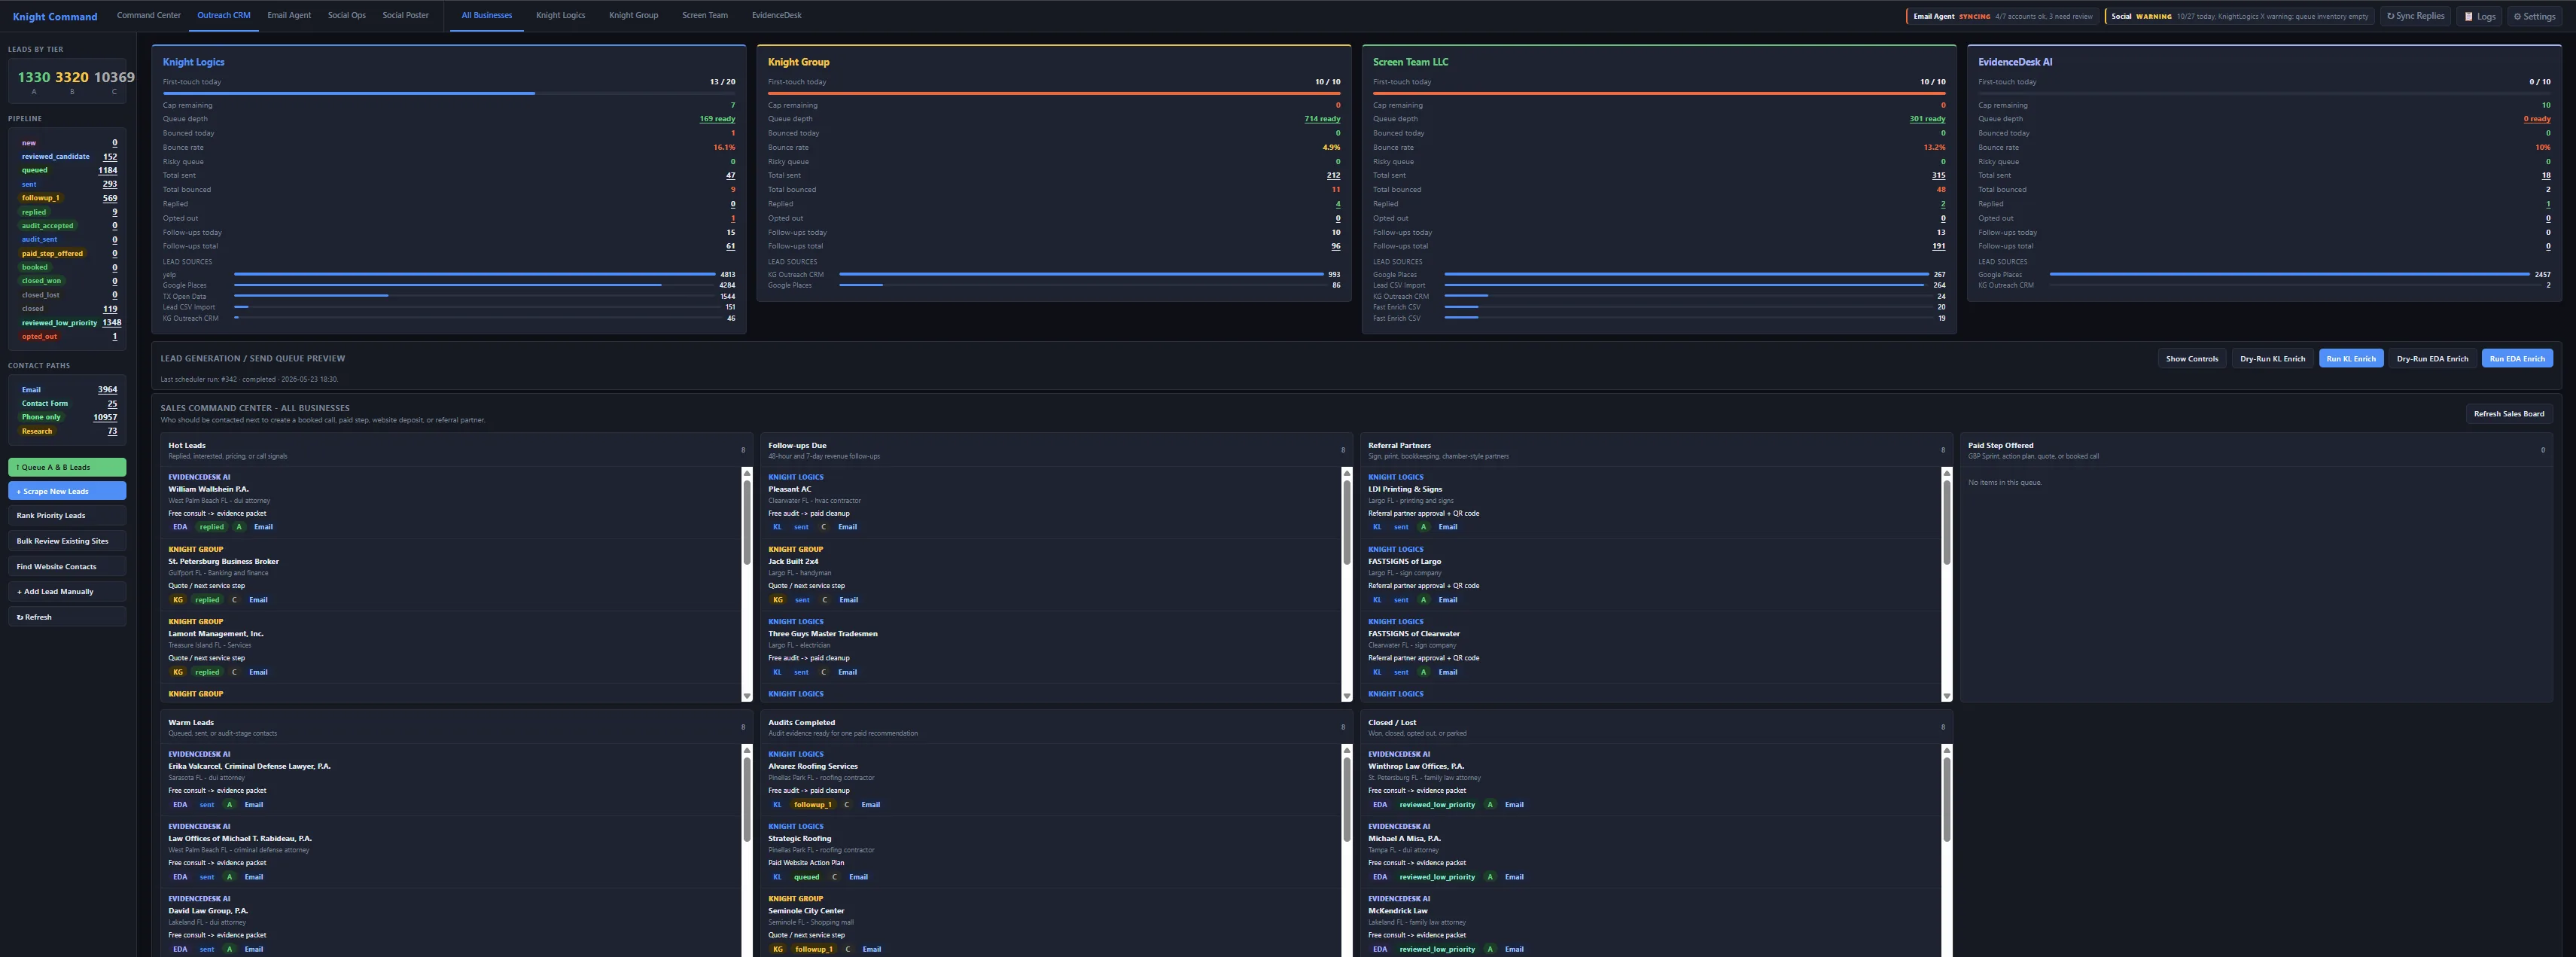Click the Rank Priority Leads button

point(67,515)
